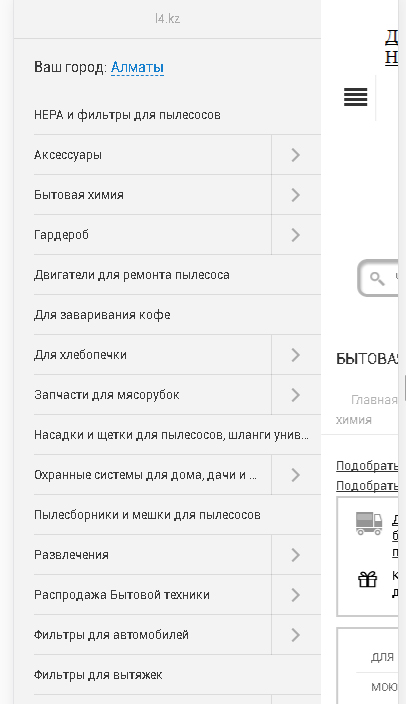Expand Запчасти для мясорубок chevron

pyautogui.click(x=296, y=395)
